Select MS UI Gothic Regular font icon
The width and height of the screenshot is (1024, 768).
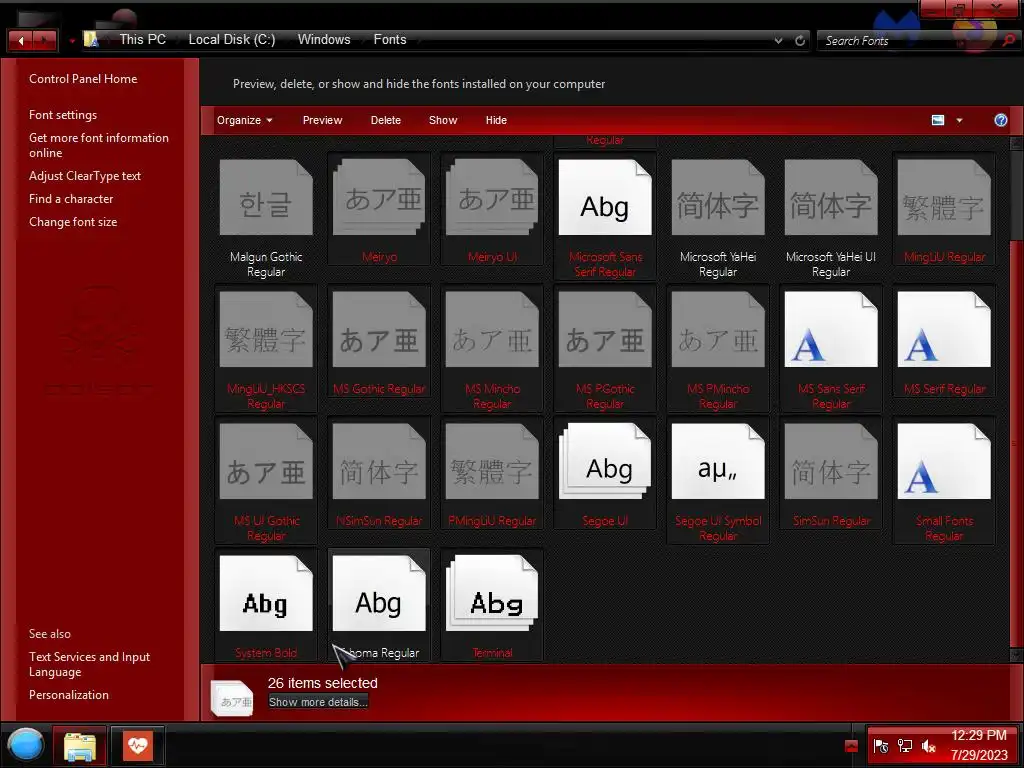click(266, 462)
